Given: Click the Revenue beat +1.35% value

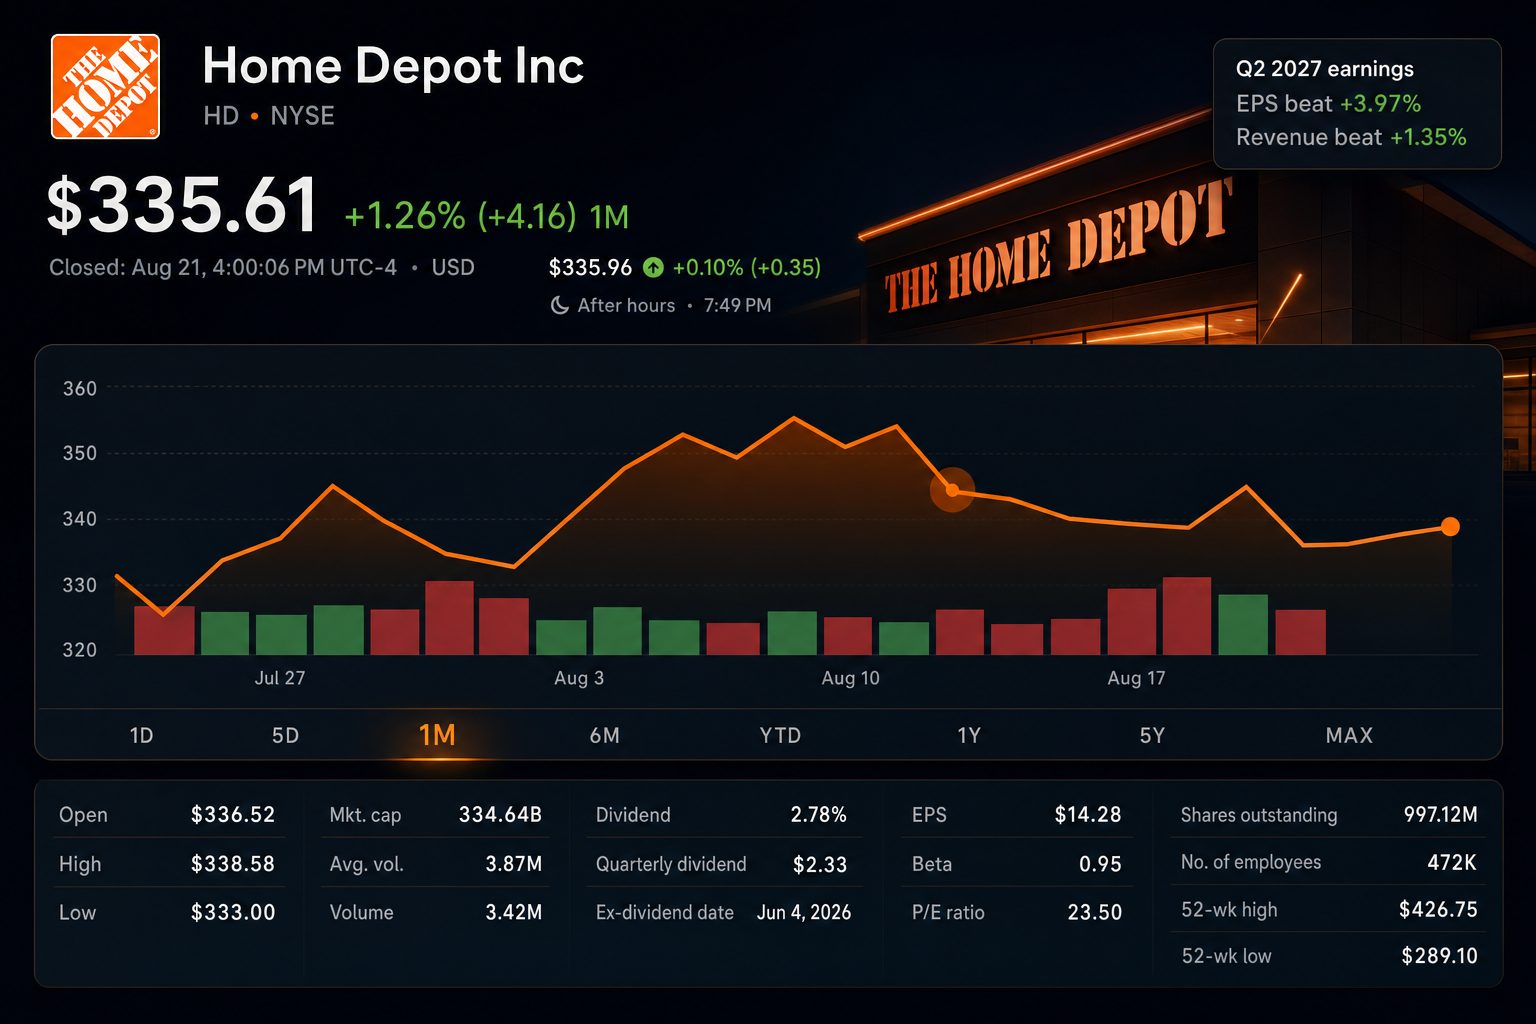Looking at the screenshot, I should [x=1428, y=137].
